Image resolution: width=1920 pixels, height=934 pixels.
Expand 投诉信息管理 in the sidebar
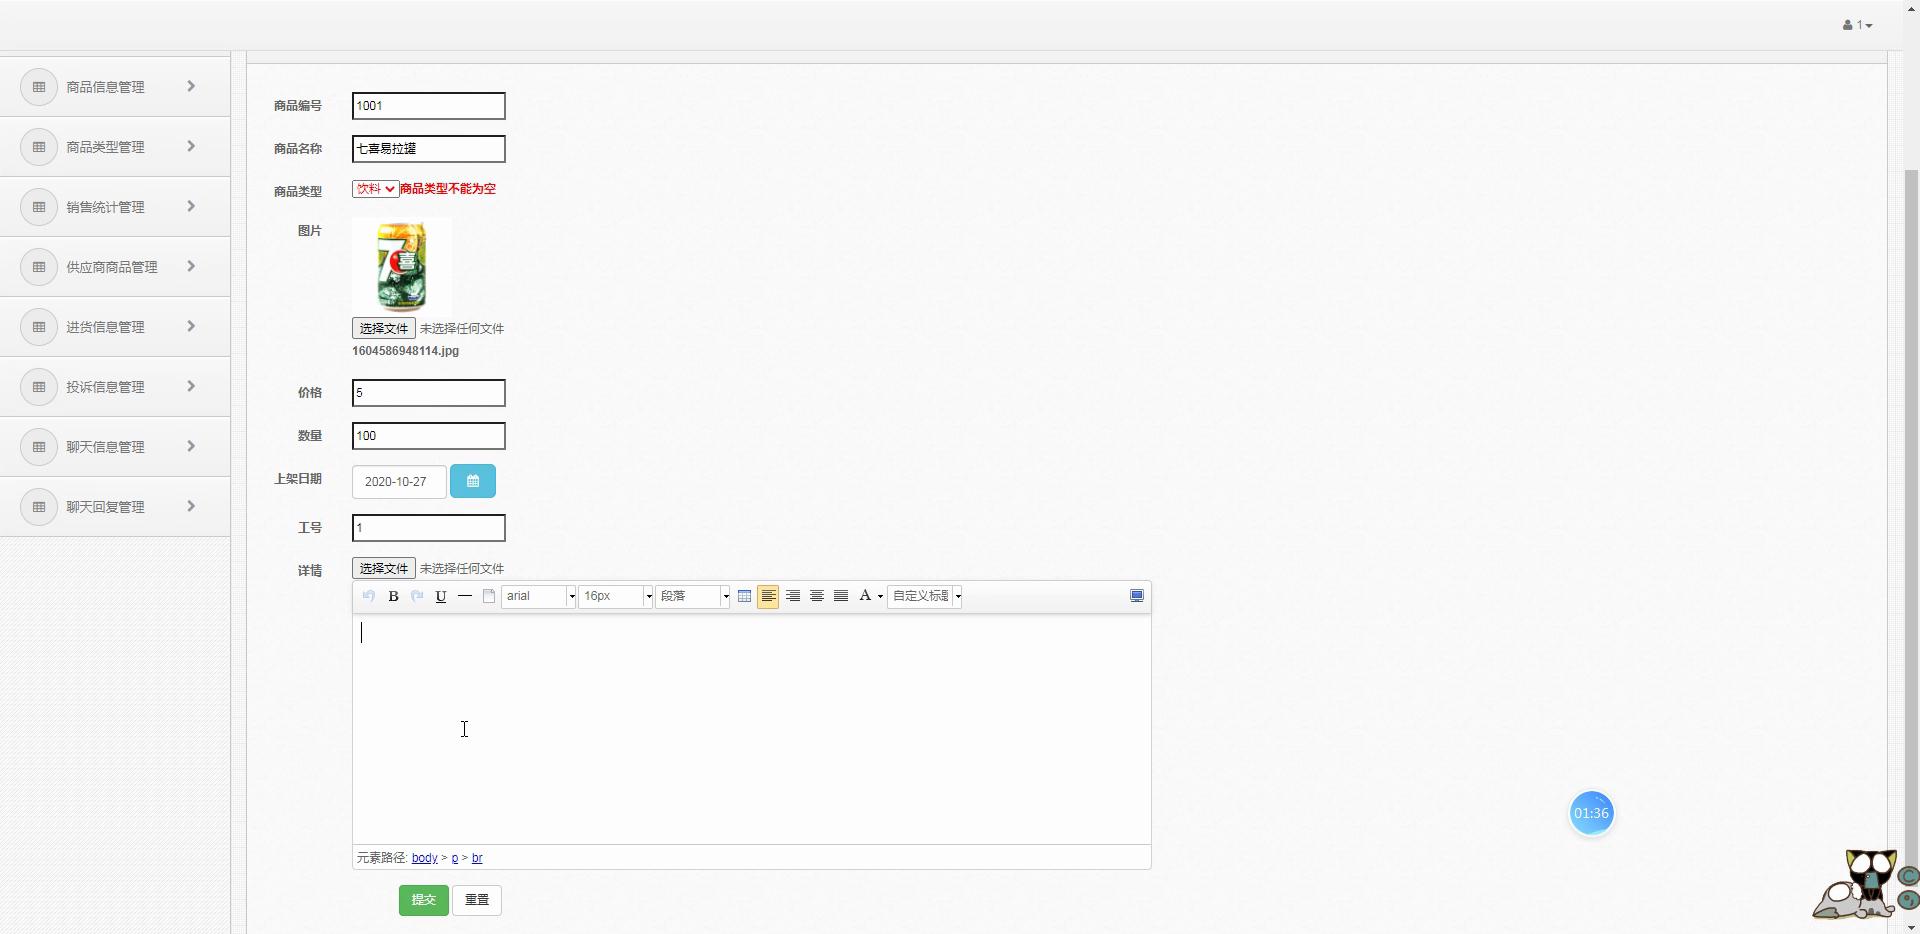(115, 387)
